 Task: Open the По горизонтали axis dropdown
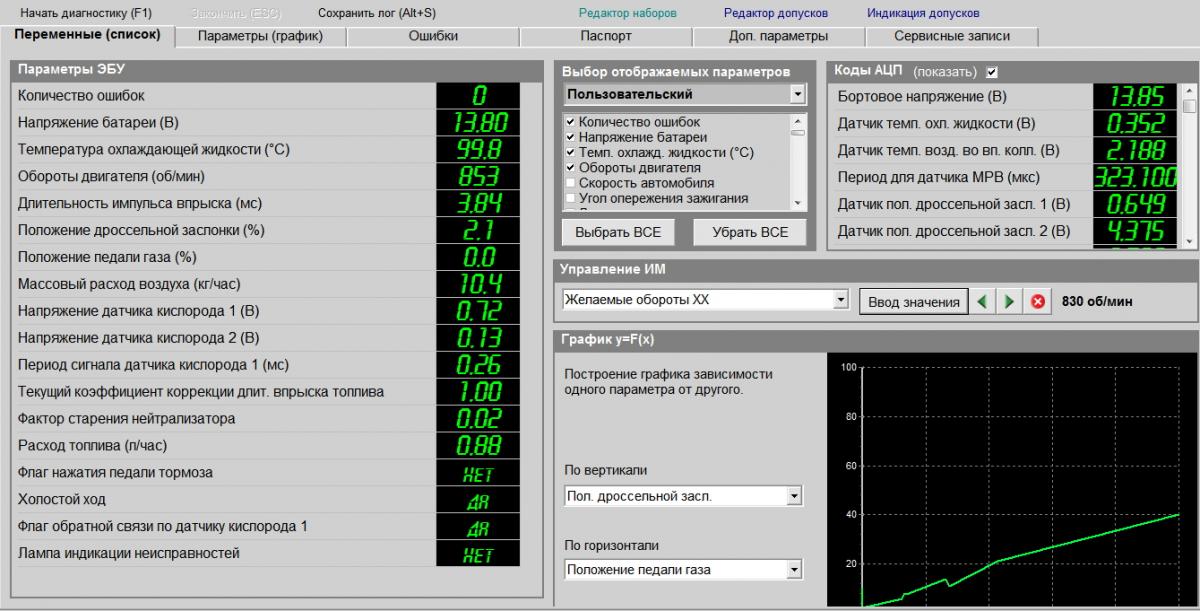(x=794, y=570)
